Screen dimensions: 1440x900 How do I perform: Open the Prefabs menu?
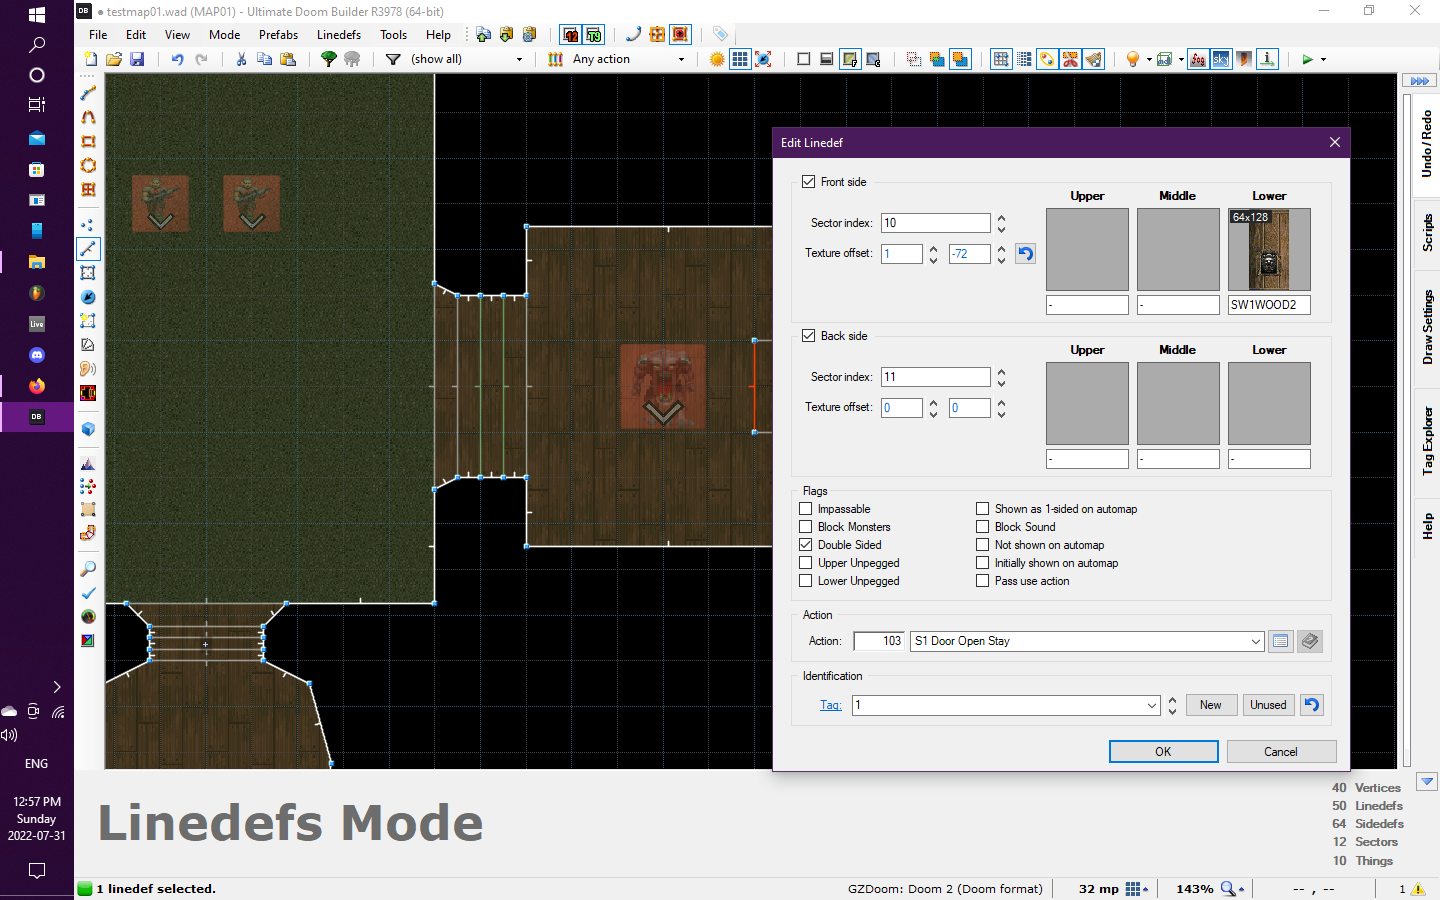coord(278,35)
